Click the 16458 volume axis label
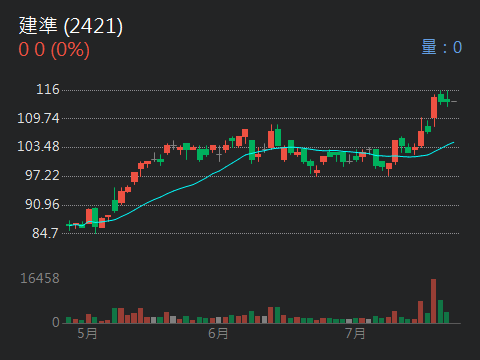The height and width of the screenshot is (360, 480). pyautogui.click(x=40, y=278)
